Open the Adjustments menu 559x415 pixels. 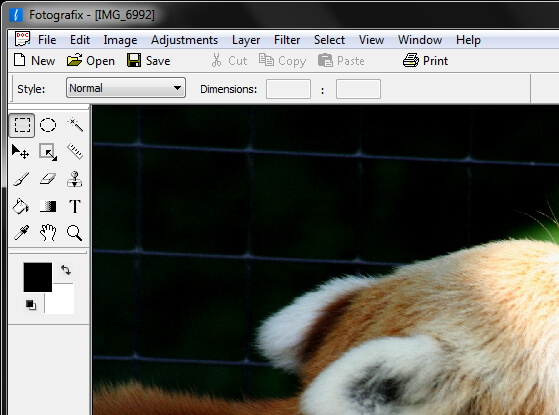click(x=184, y=40)
